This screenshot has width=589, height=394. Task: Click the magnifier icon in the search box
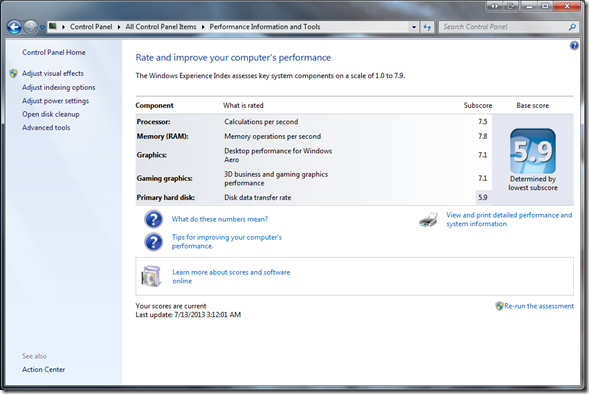(x=572, y=27)
